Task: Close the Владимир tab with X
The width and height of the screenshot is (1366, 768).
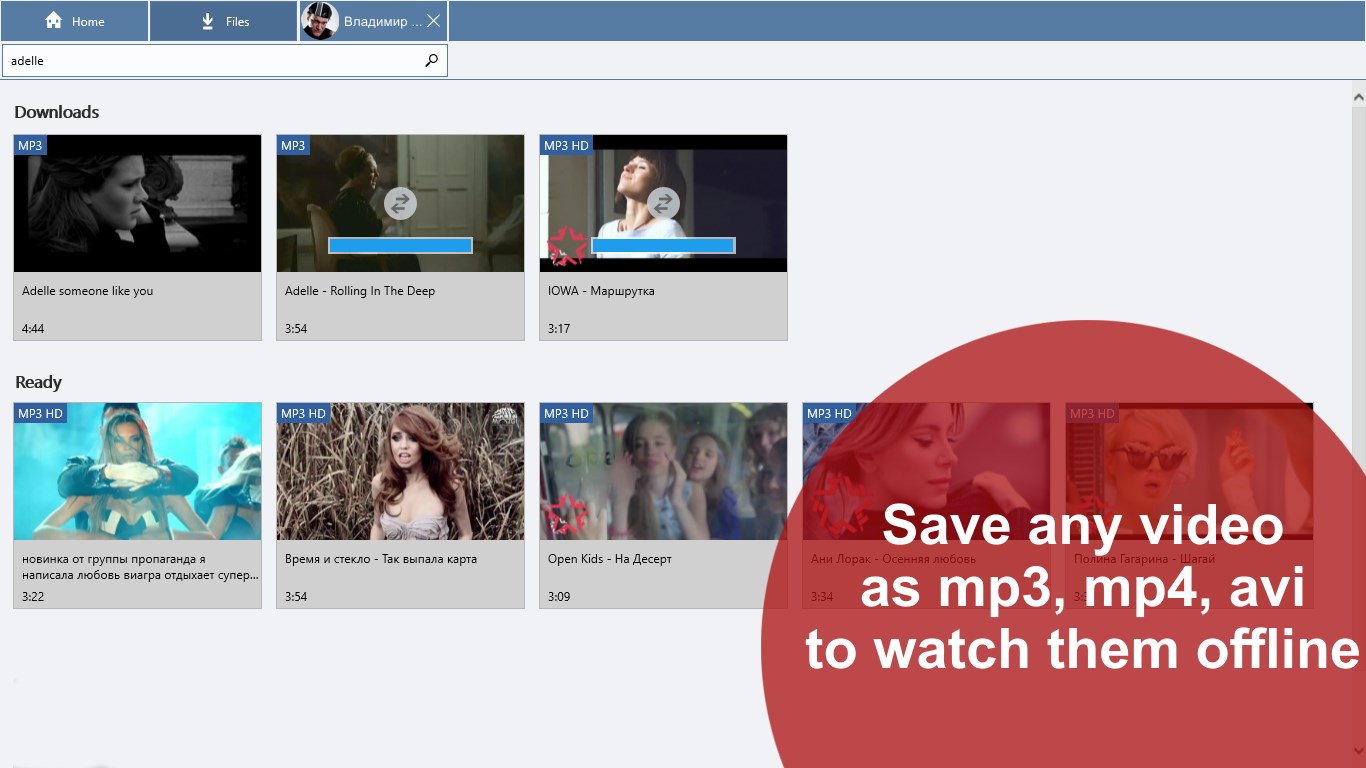Action: tap(433, 21)
